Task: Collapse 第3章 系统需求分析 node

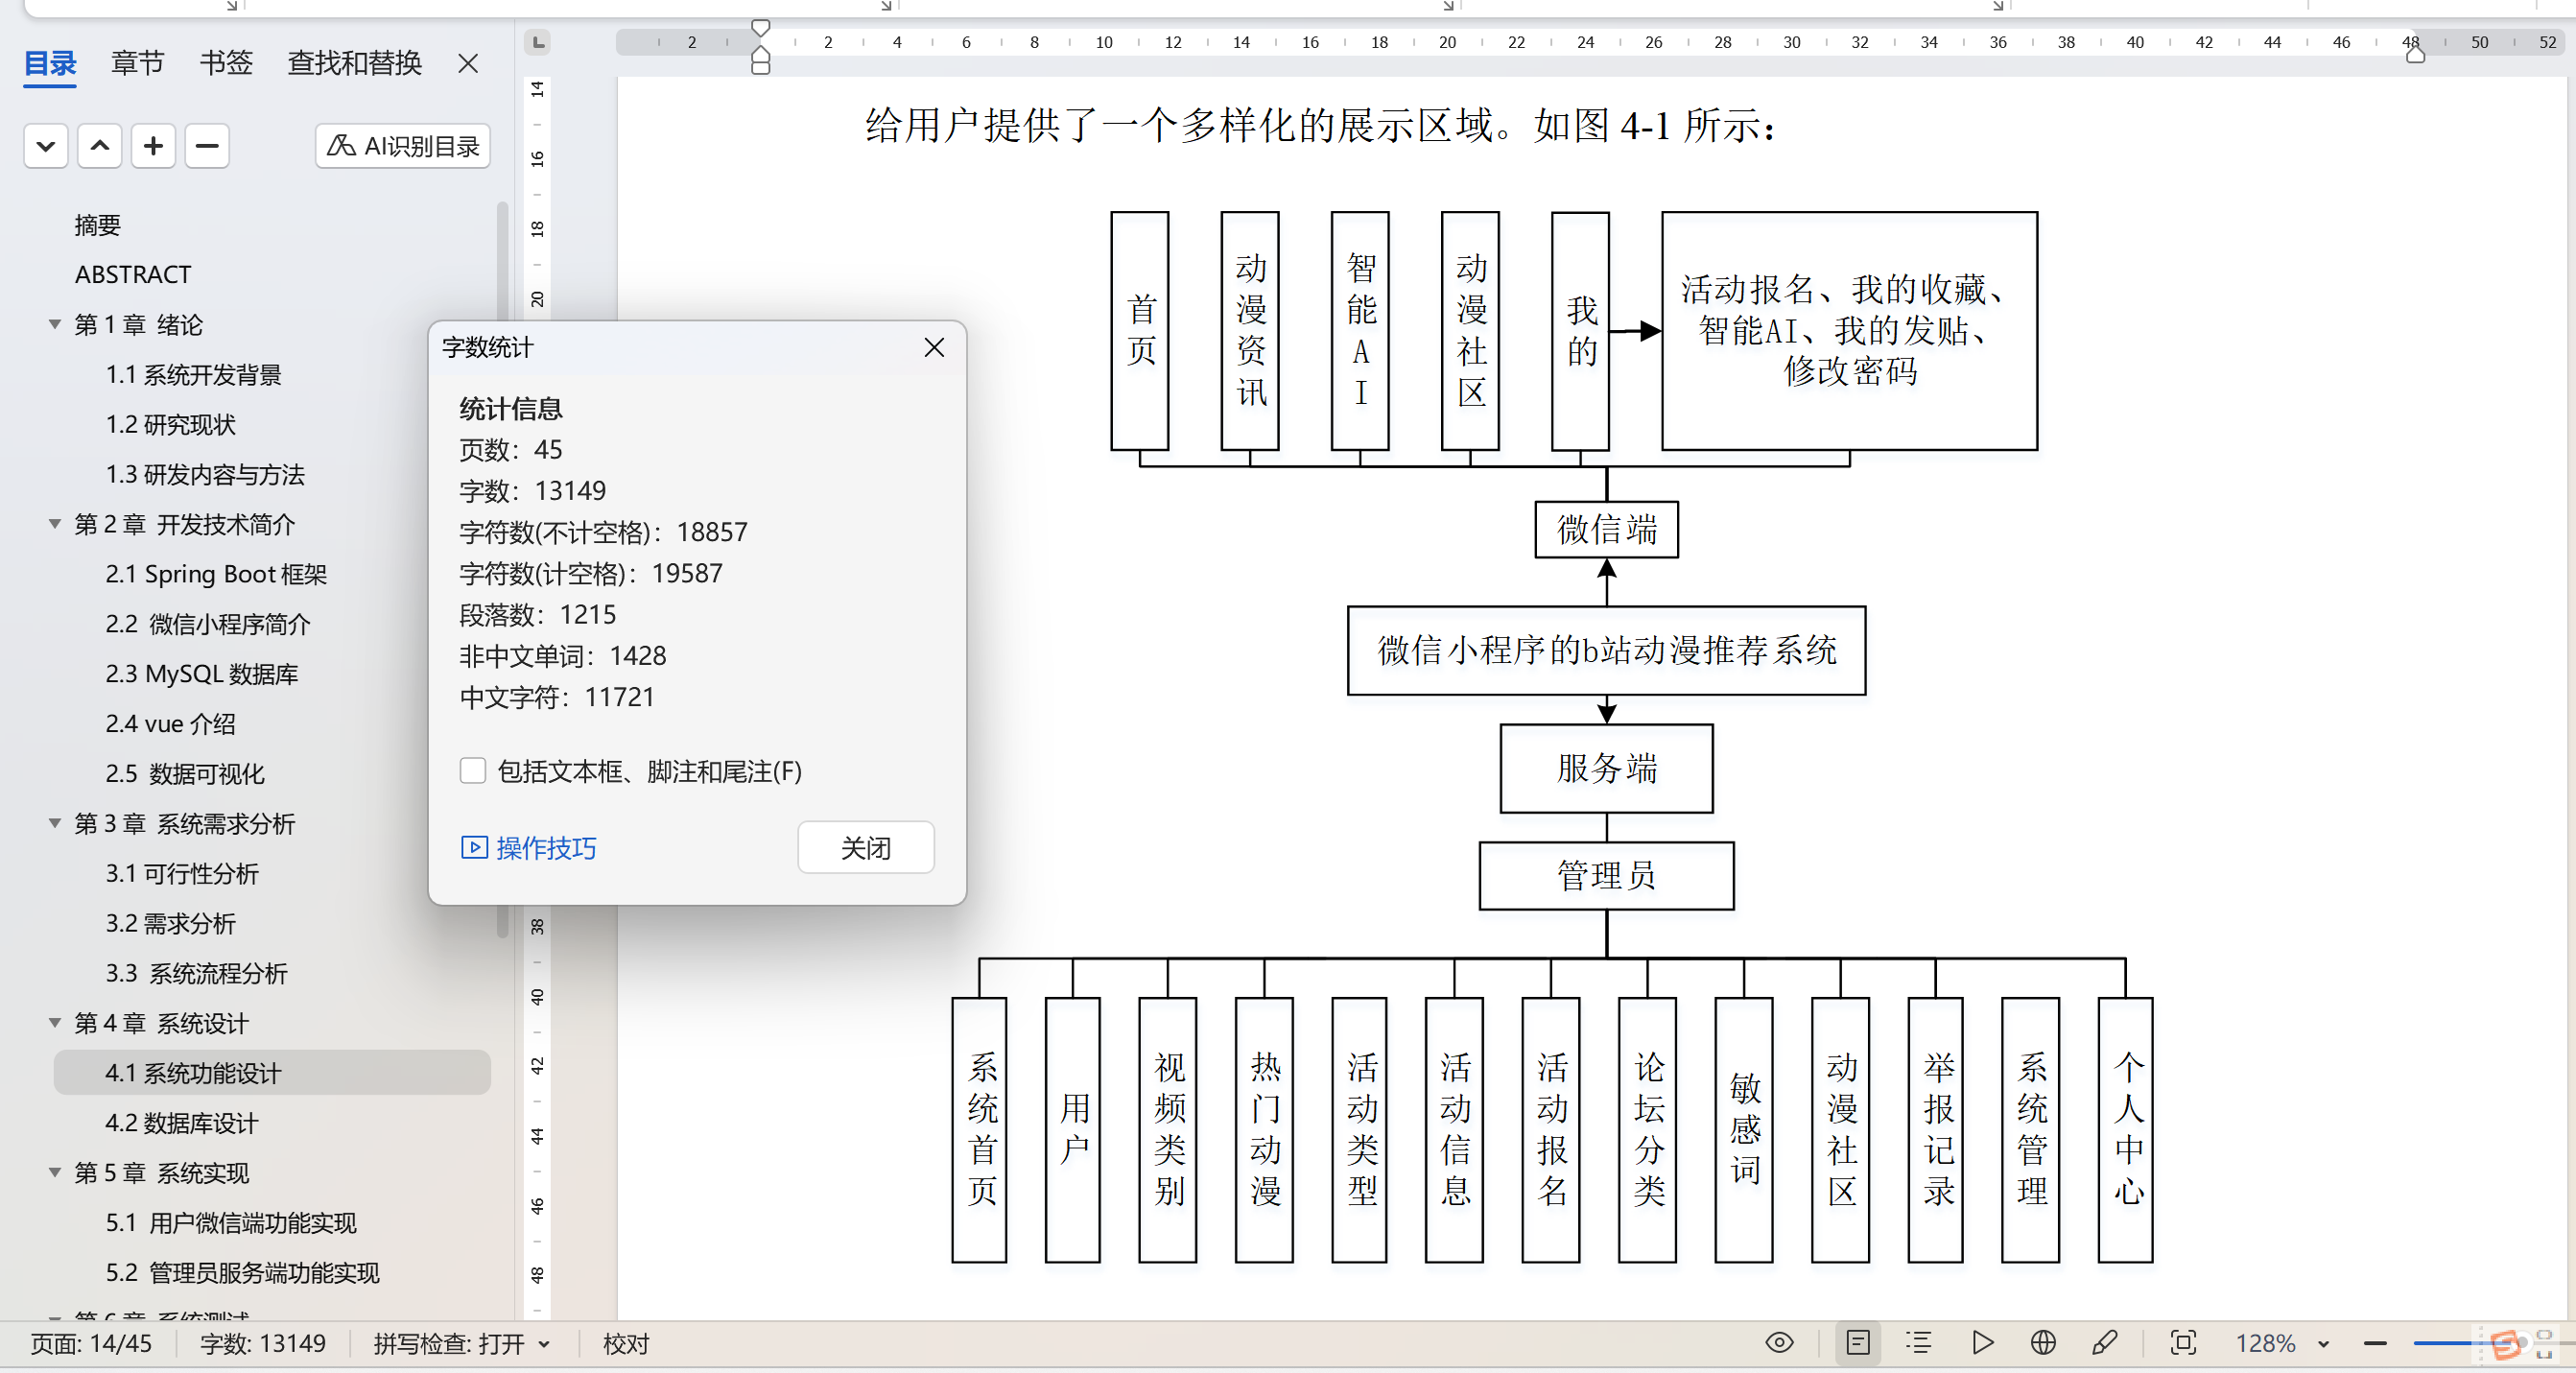Action: (x=55, y=823)
